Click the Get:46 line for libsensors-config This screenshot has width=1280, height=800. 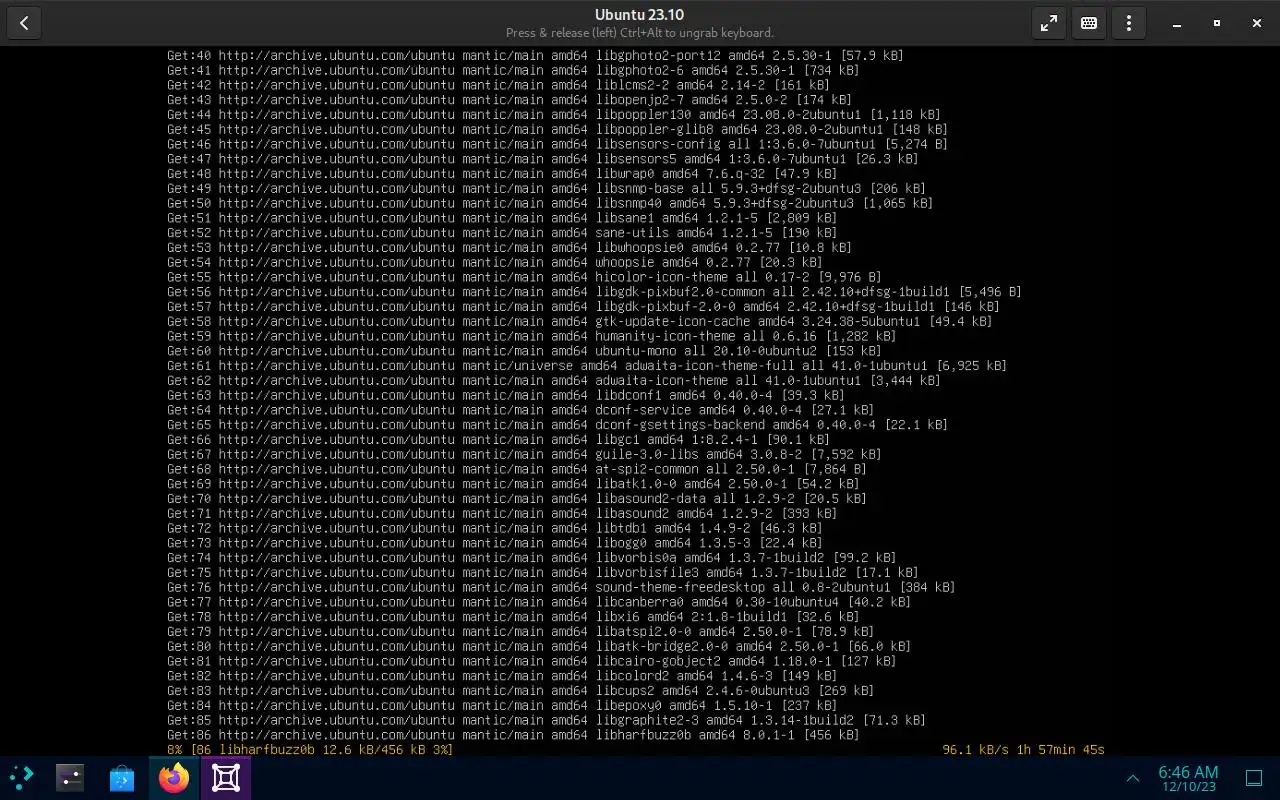[557, 144]
